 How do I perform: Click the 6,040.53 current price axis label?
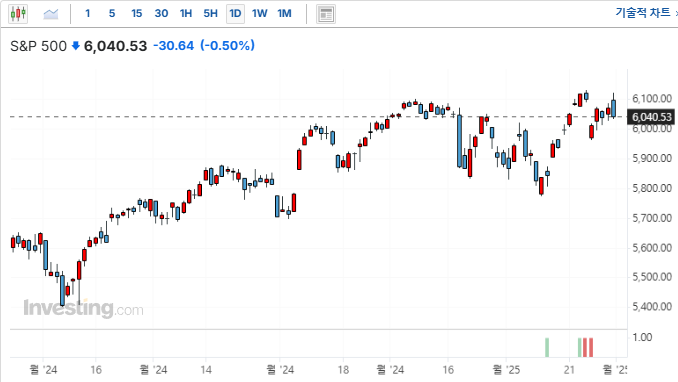click(652, 117)
